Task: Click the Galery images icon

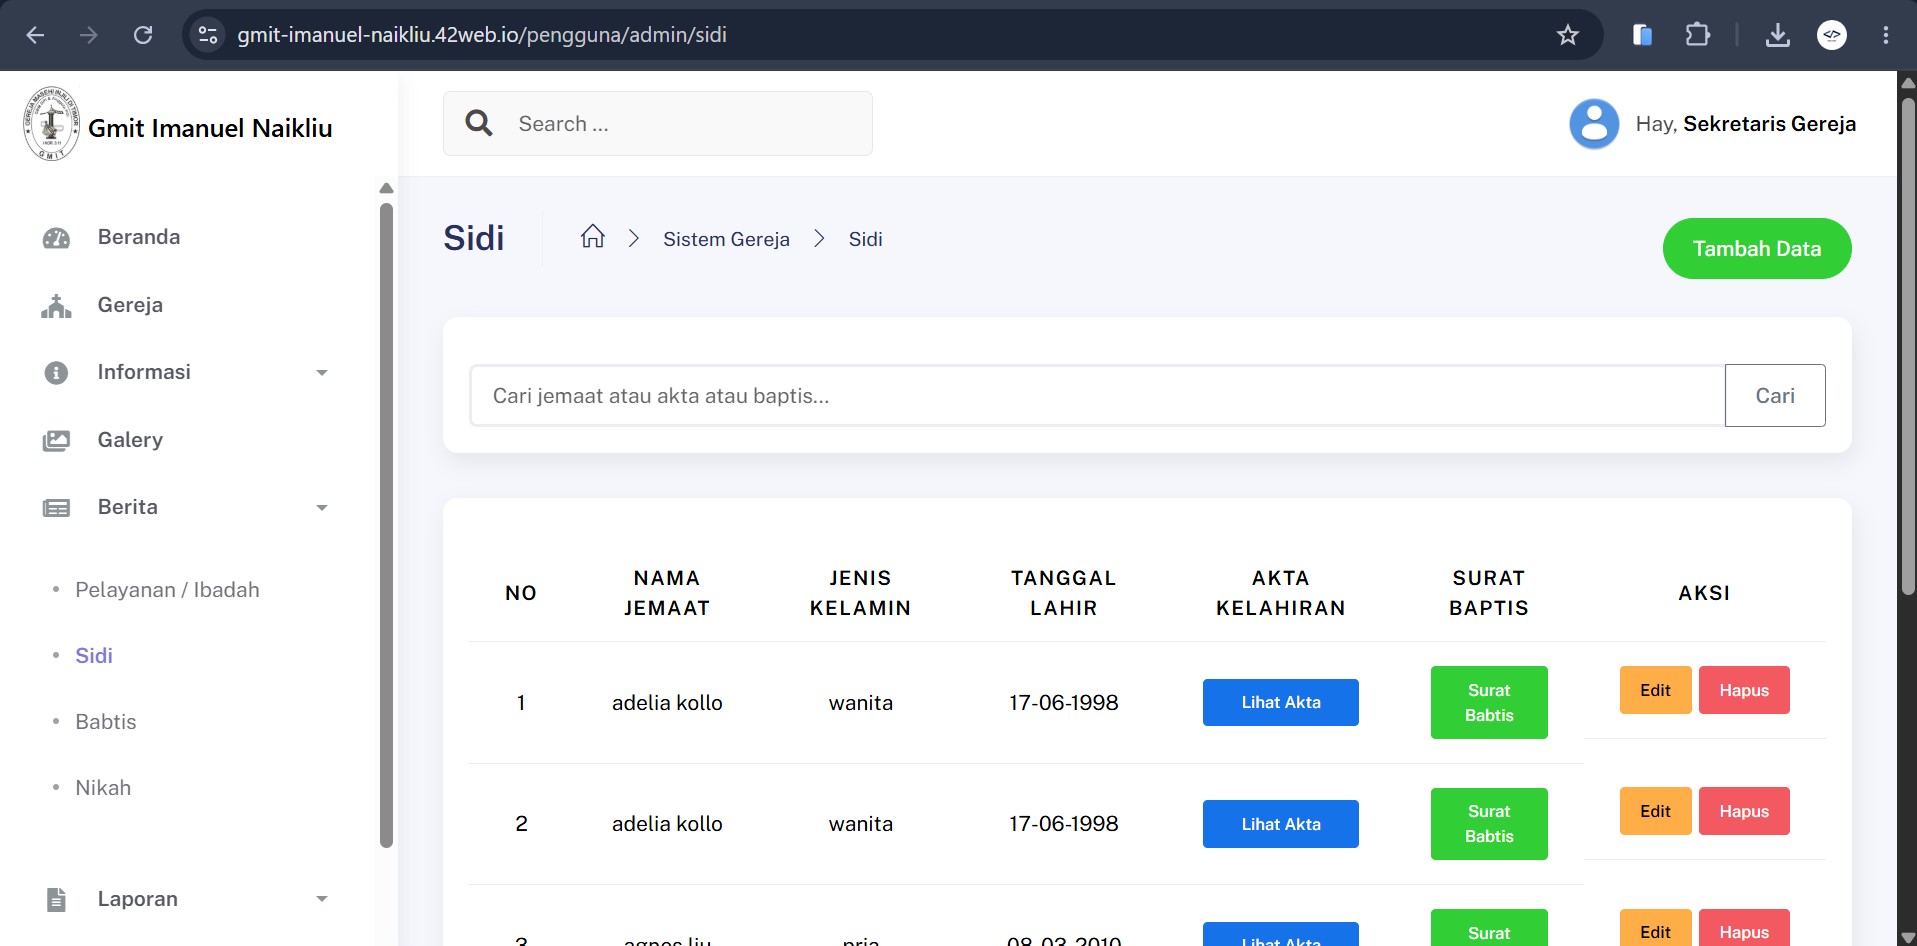Action: coord(56,441)
